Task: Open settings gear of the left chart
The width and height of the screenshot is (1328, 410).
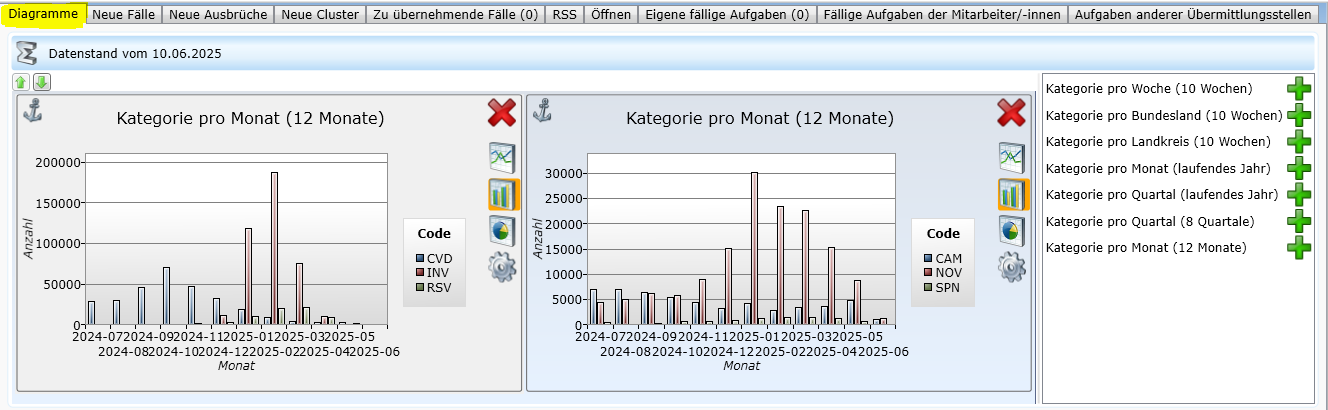Action: (x=502, y=267)
